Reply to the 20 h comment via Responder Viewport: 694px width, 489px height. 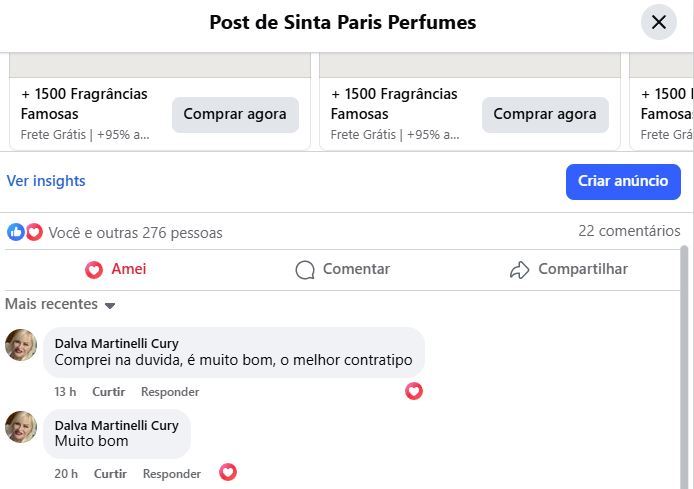(172, 474)
